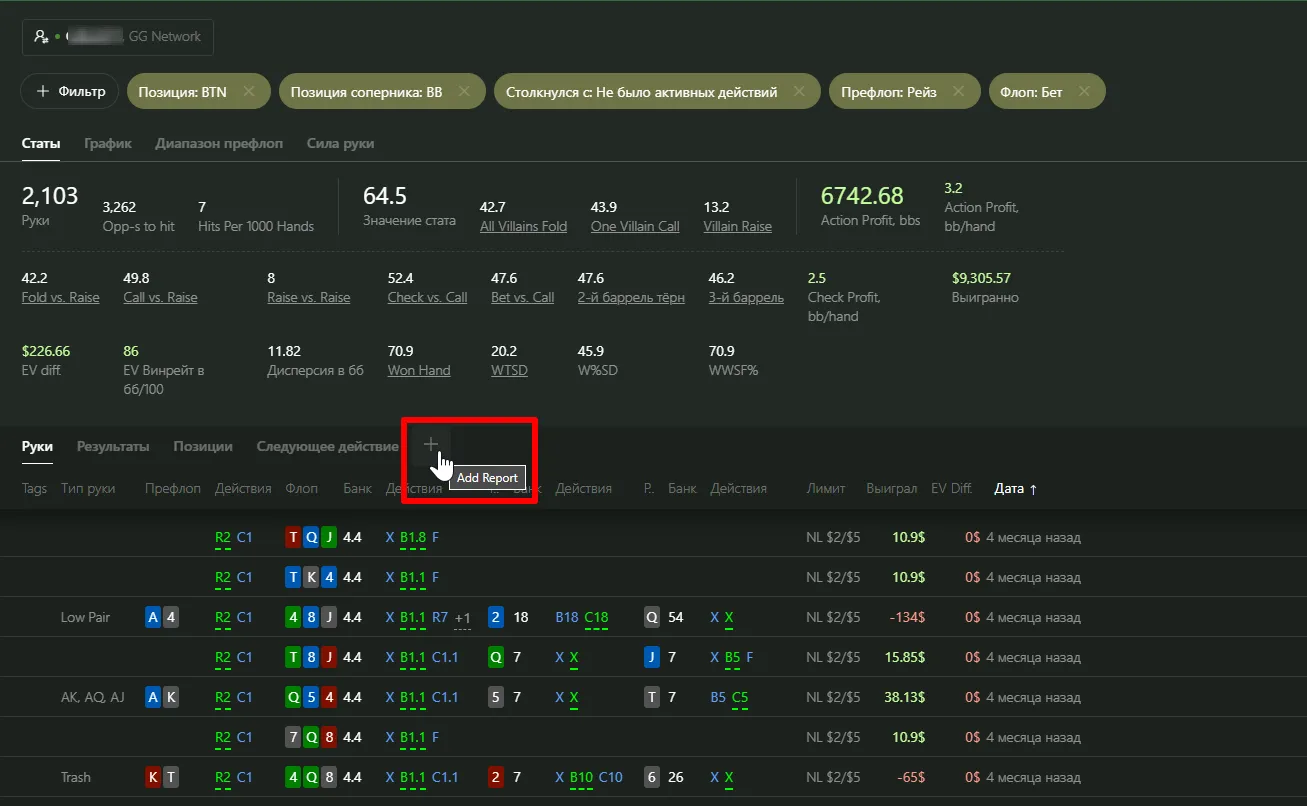The height and width of the screenshot is (806, 1307).
Task: Close the 'Столкнулся с' filter chip
Action: [799, 92]
